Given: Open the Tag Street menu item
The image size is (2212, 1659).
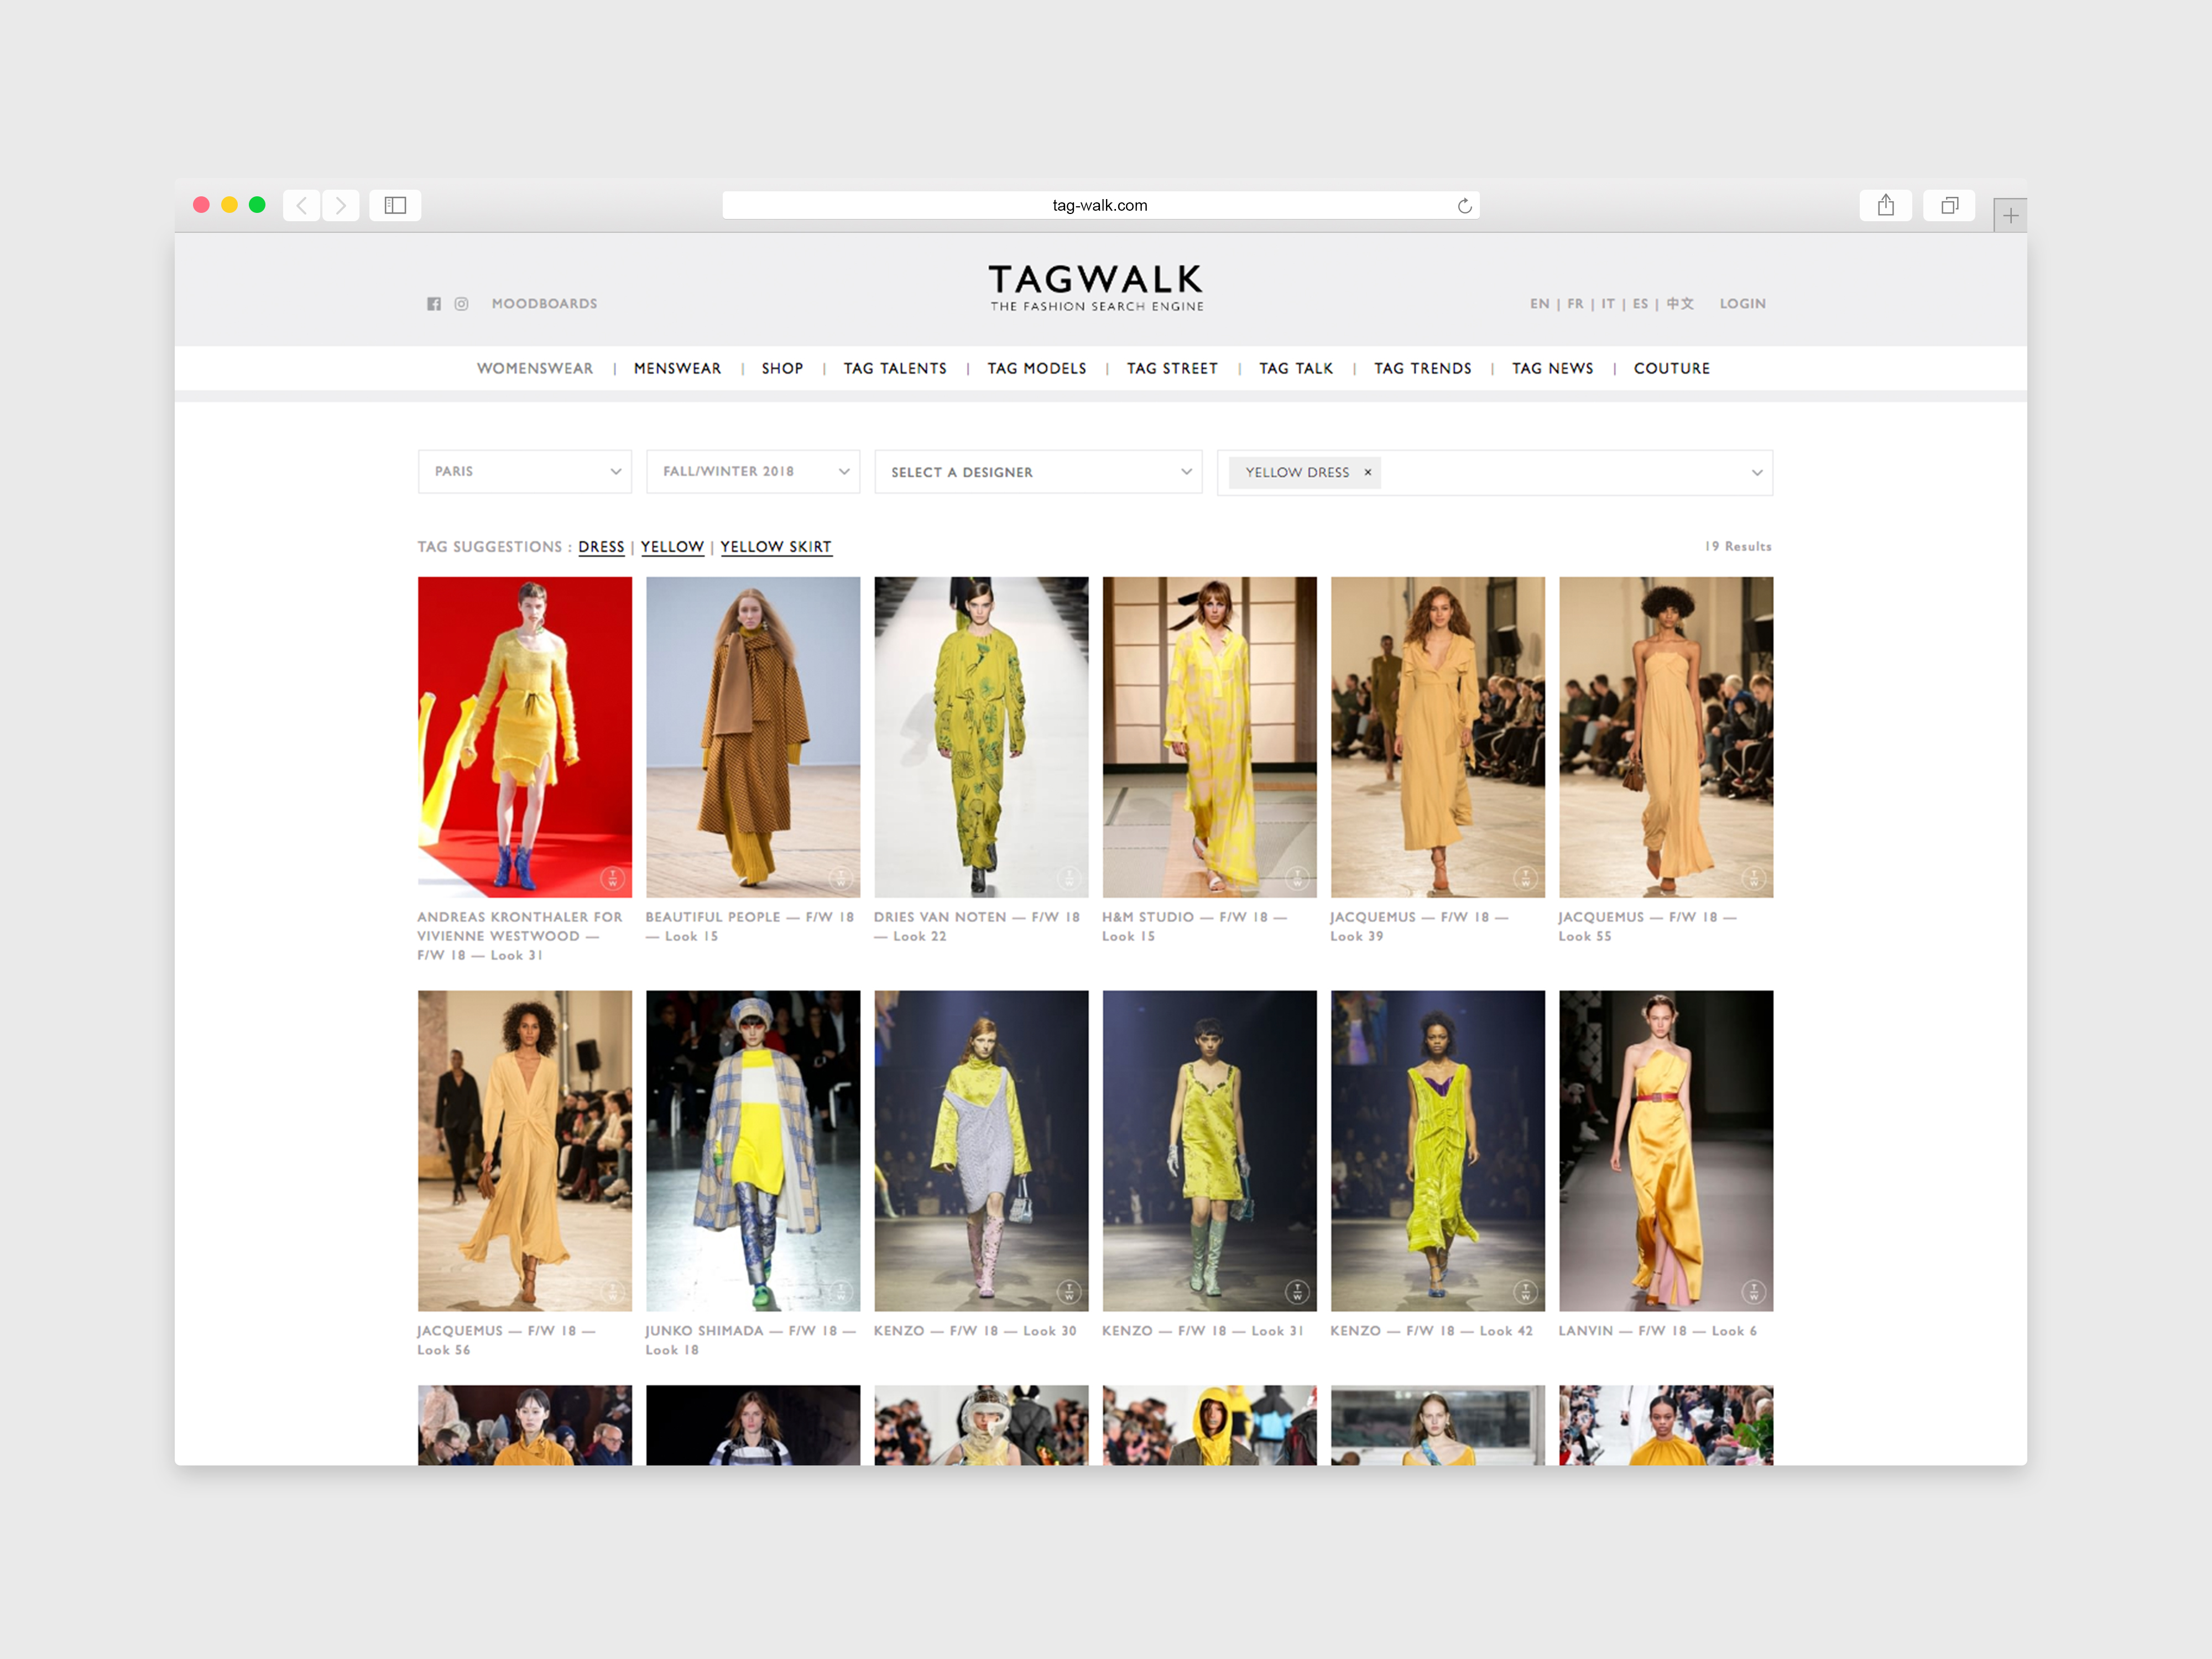Looking at the screenshot, I should coord(1172,368).
